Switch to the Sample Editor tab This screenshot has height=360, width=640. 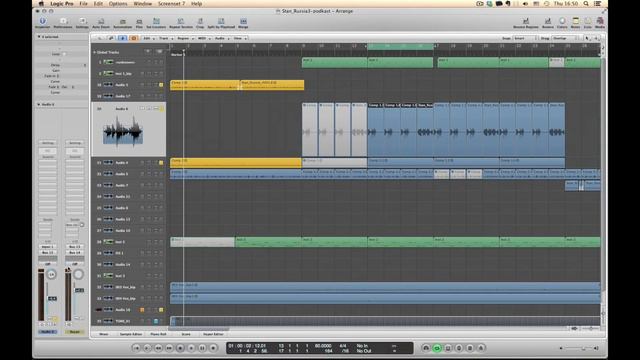pos(131,334)
